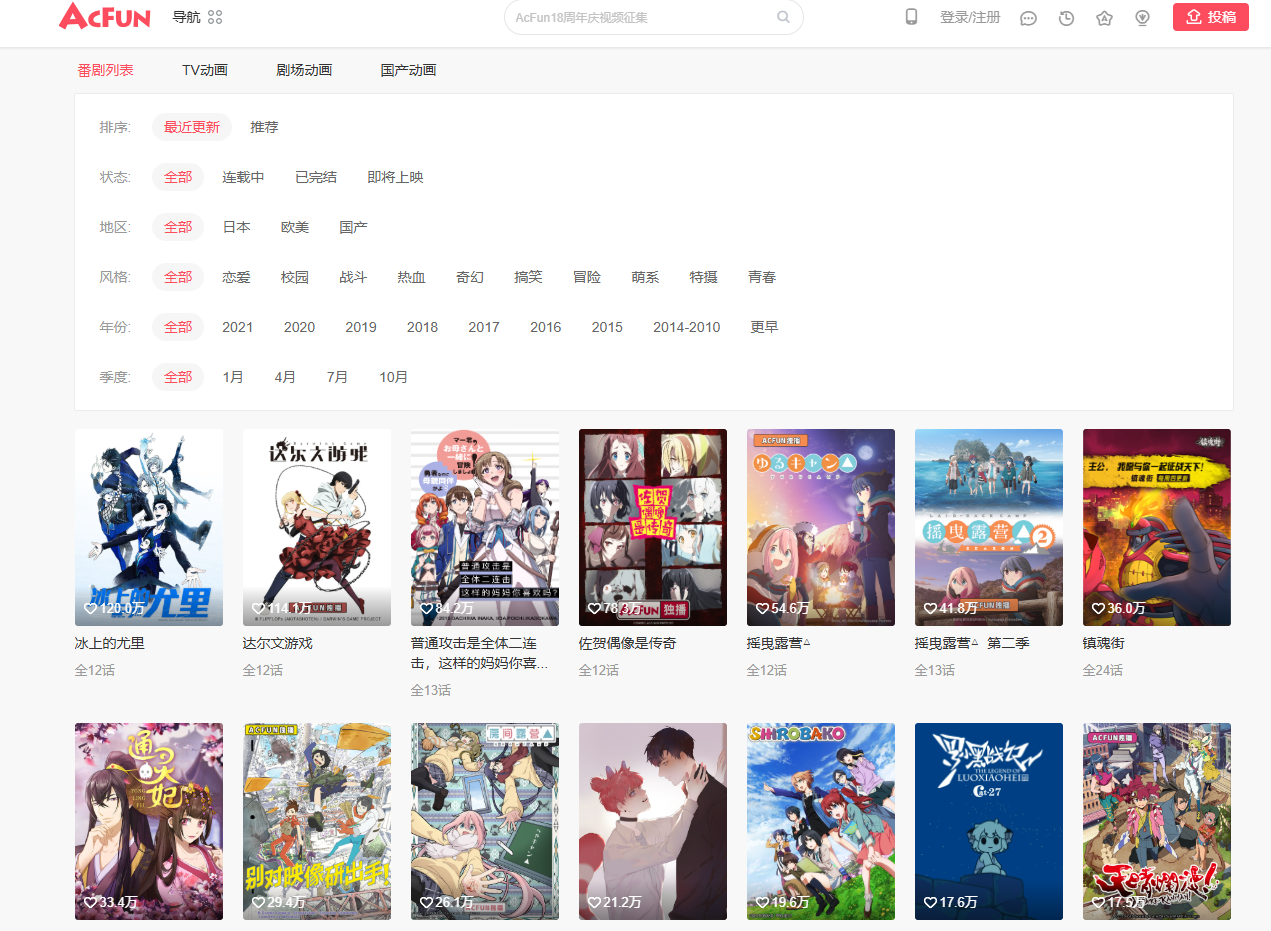Click the download client icon
The image size is (1271, 931).
tap(1143, 18)
